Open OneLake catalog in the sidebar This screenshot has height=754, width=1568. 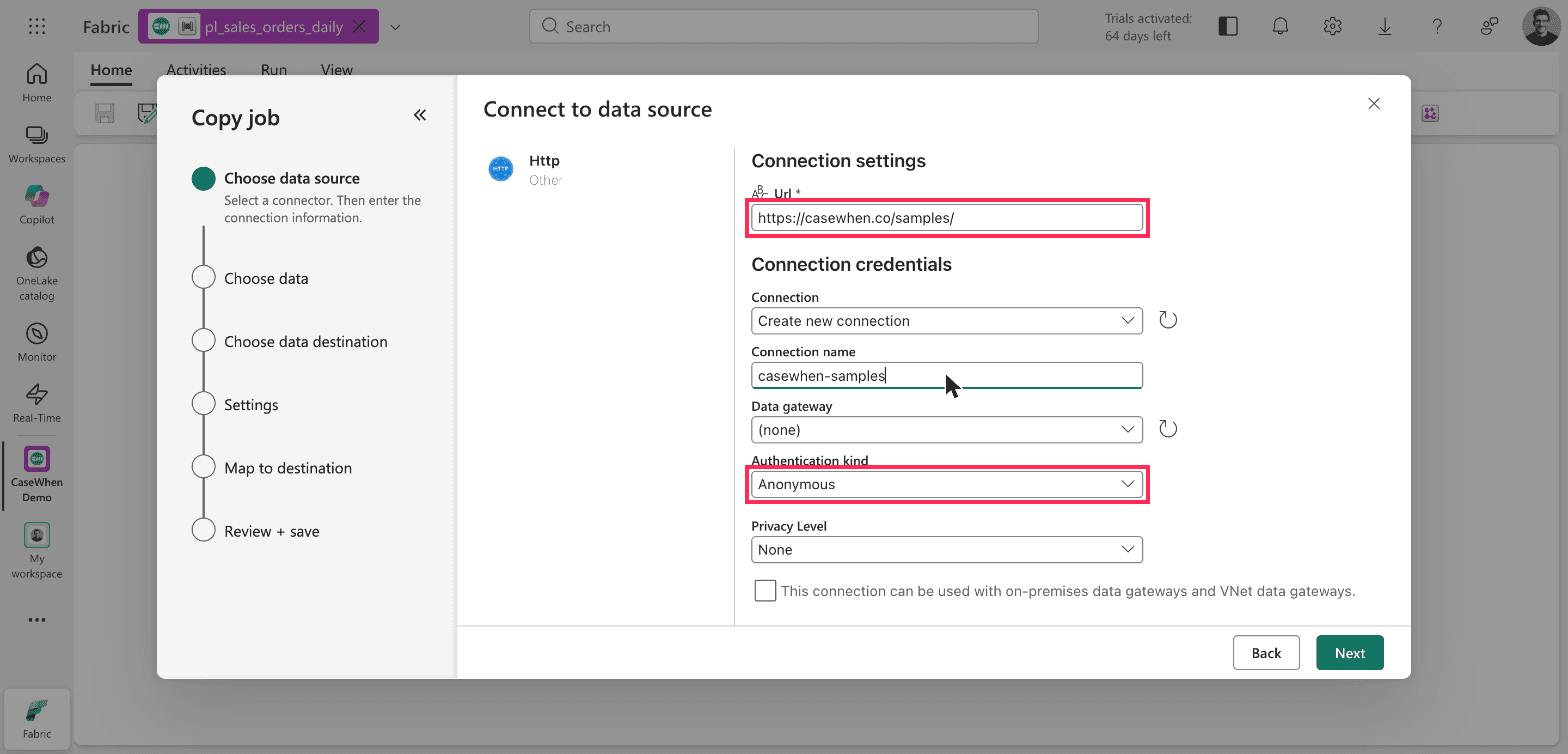[37, 273]
